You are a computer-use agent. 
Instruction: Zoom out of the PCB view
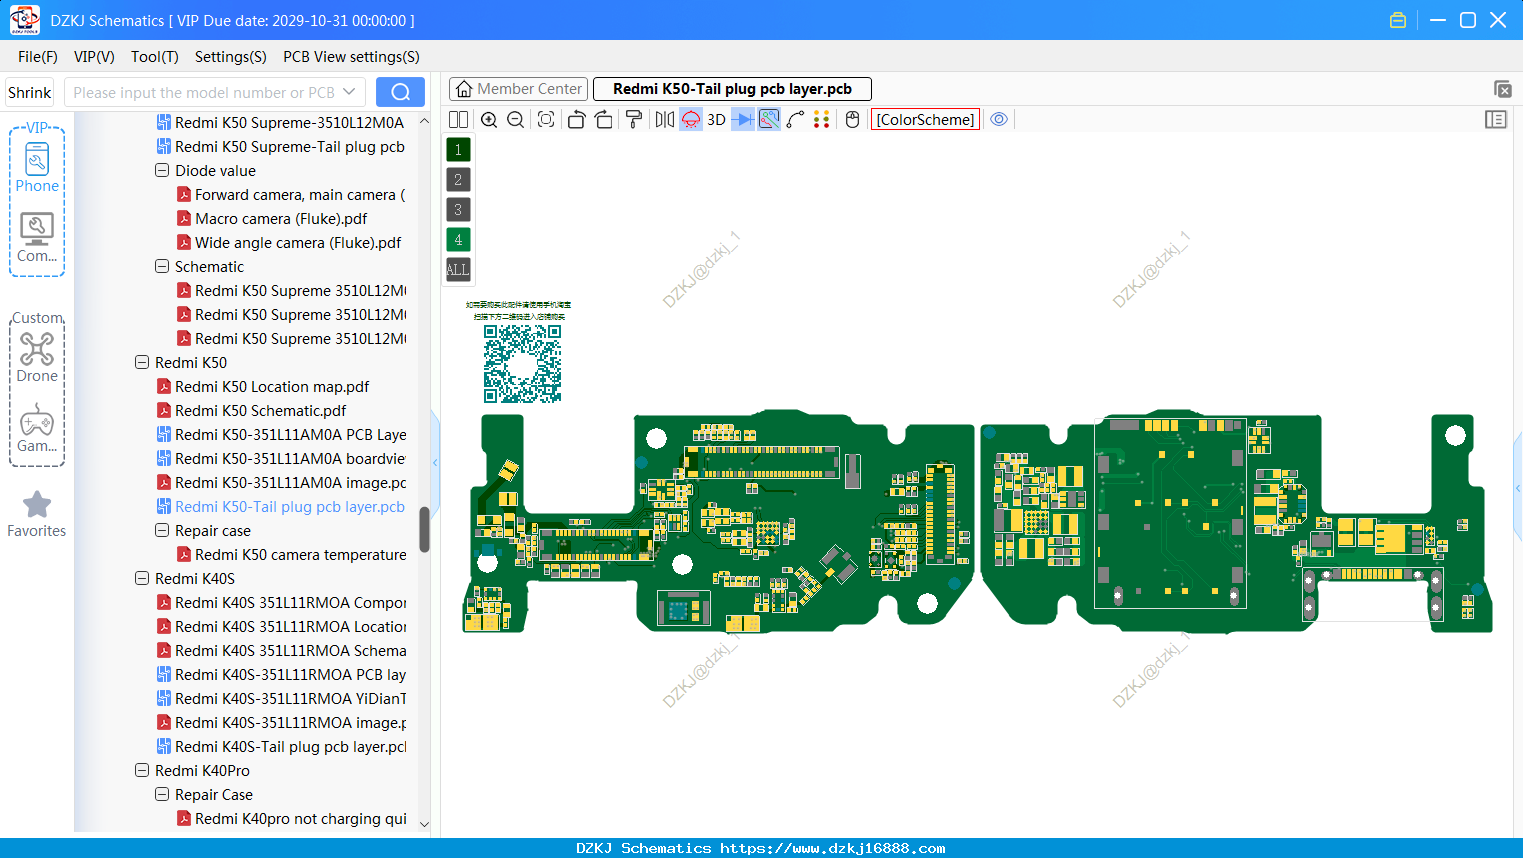coord(516,119)
